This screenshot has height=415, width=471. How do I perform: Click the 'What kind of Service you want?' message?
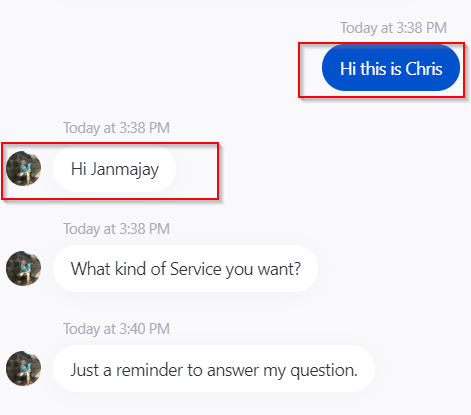tap(185, 269)
